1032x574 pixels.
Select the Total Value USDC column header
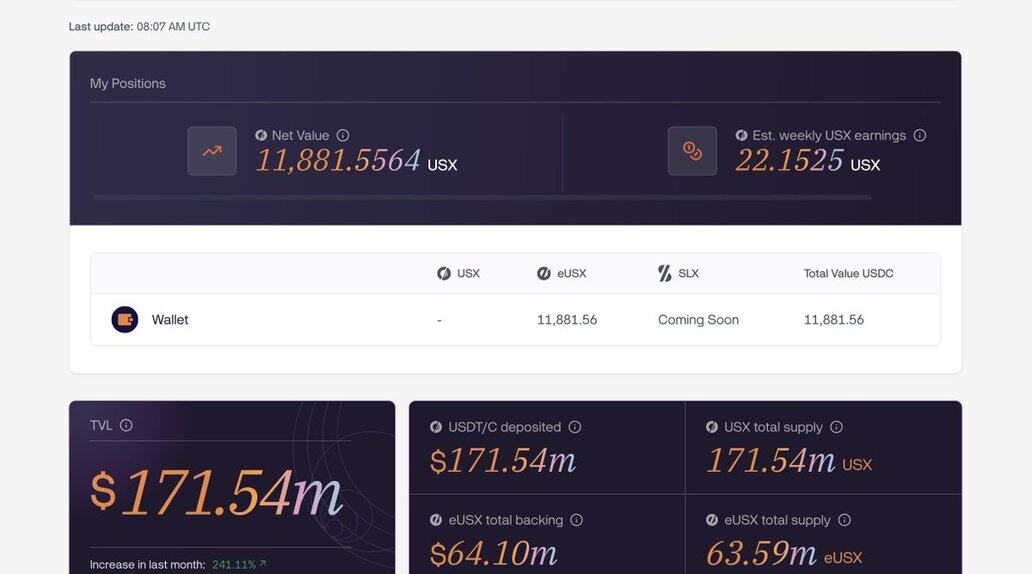(x=848, y=273)
